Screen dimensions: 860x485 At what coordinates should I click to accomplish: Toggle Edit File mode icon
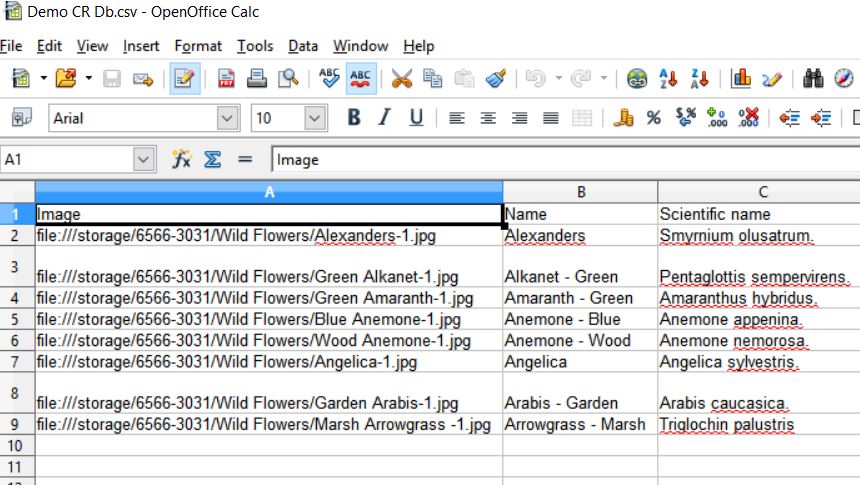pos(184,78)
